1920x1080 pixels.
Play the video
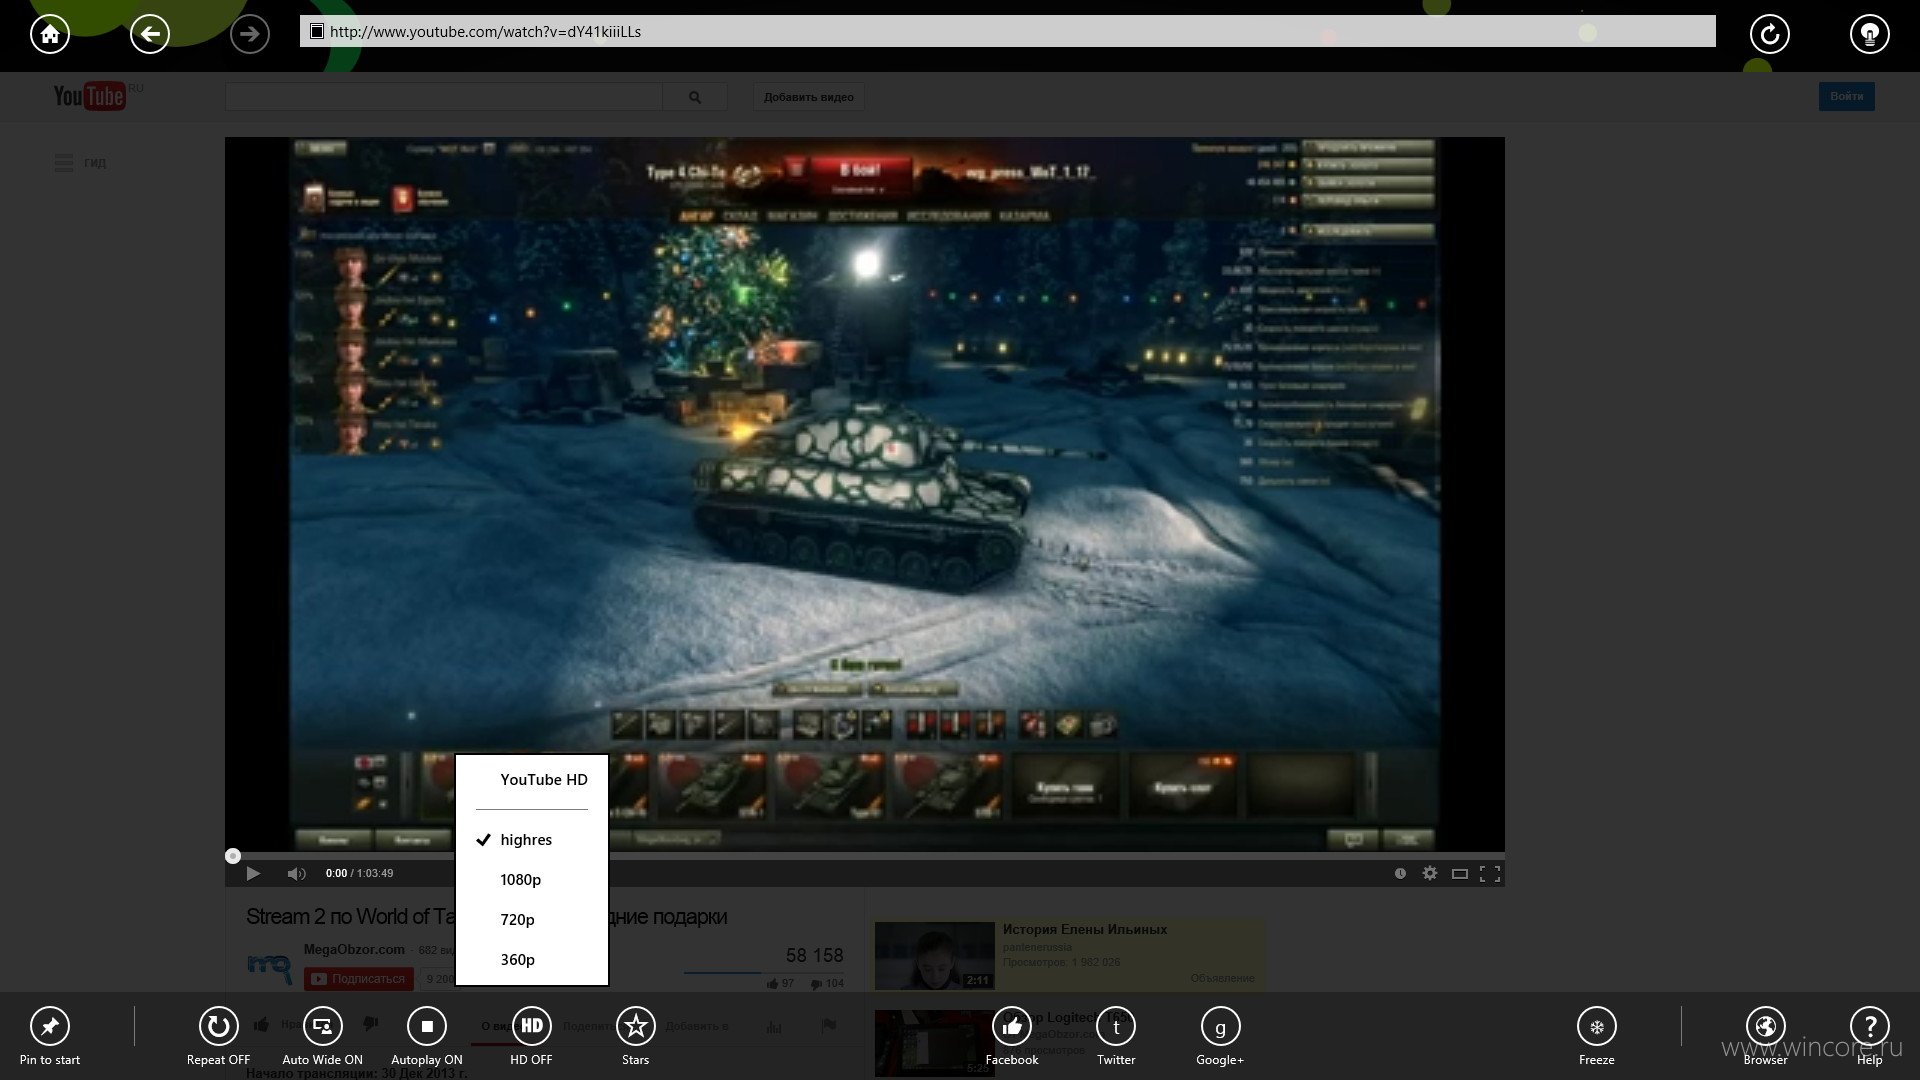pos(253,873)
